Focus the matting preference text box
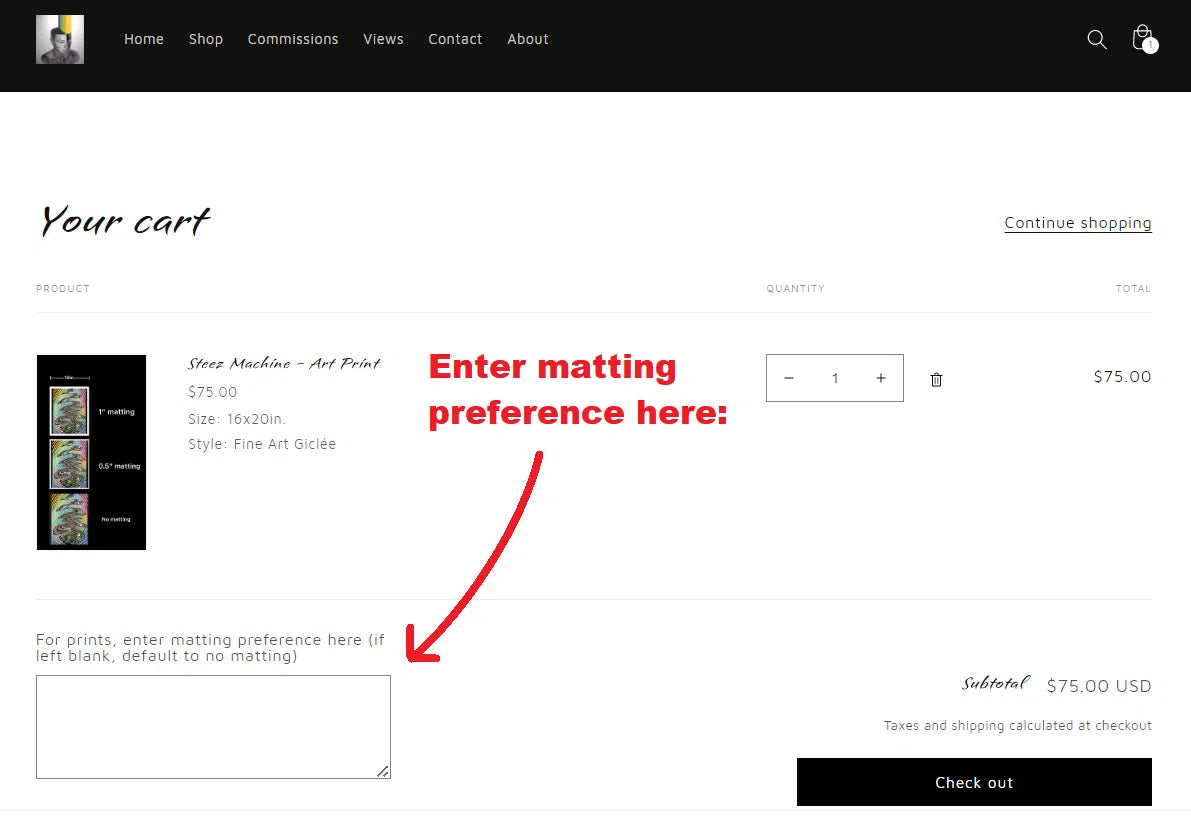This screenshot has height=837, width=1191. coord(213,726)
